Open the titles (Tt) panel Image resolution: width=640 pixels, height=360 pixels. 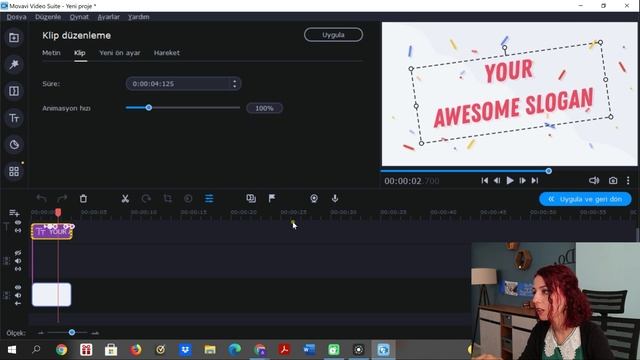click(14, 118)
